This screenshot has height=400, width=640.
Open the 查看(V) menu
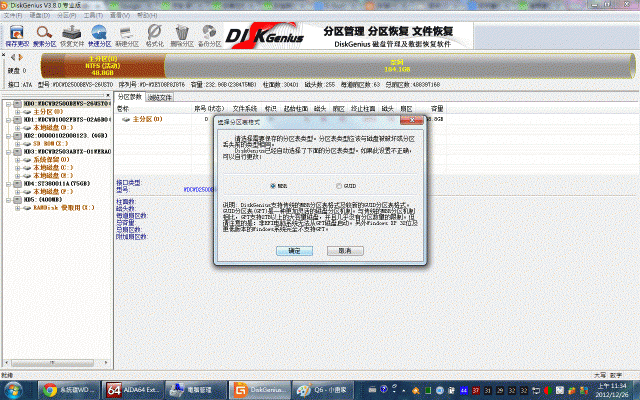pyautogui.click(x=120, y=15)
